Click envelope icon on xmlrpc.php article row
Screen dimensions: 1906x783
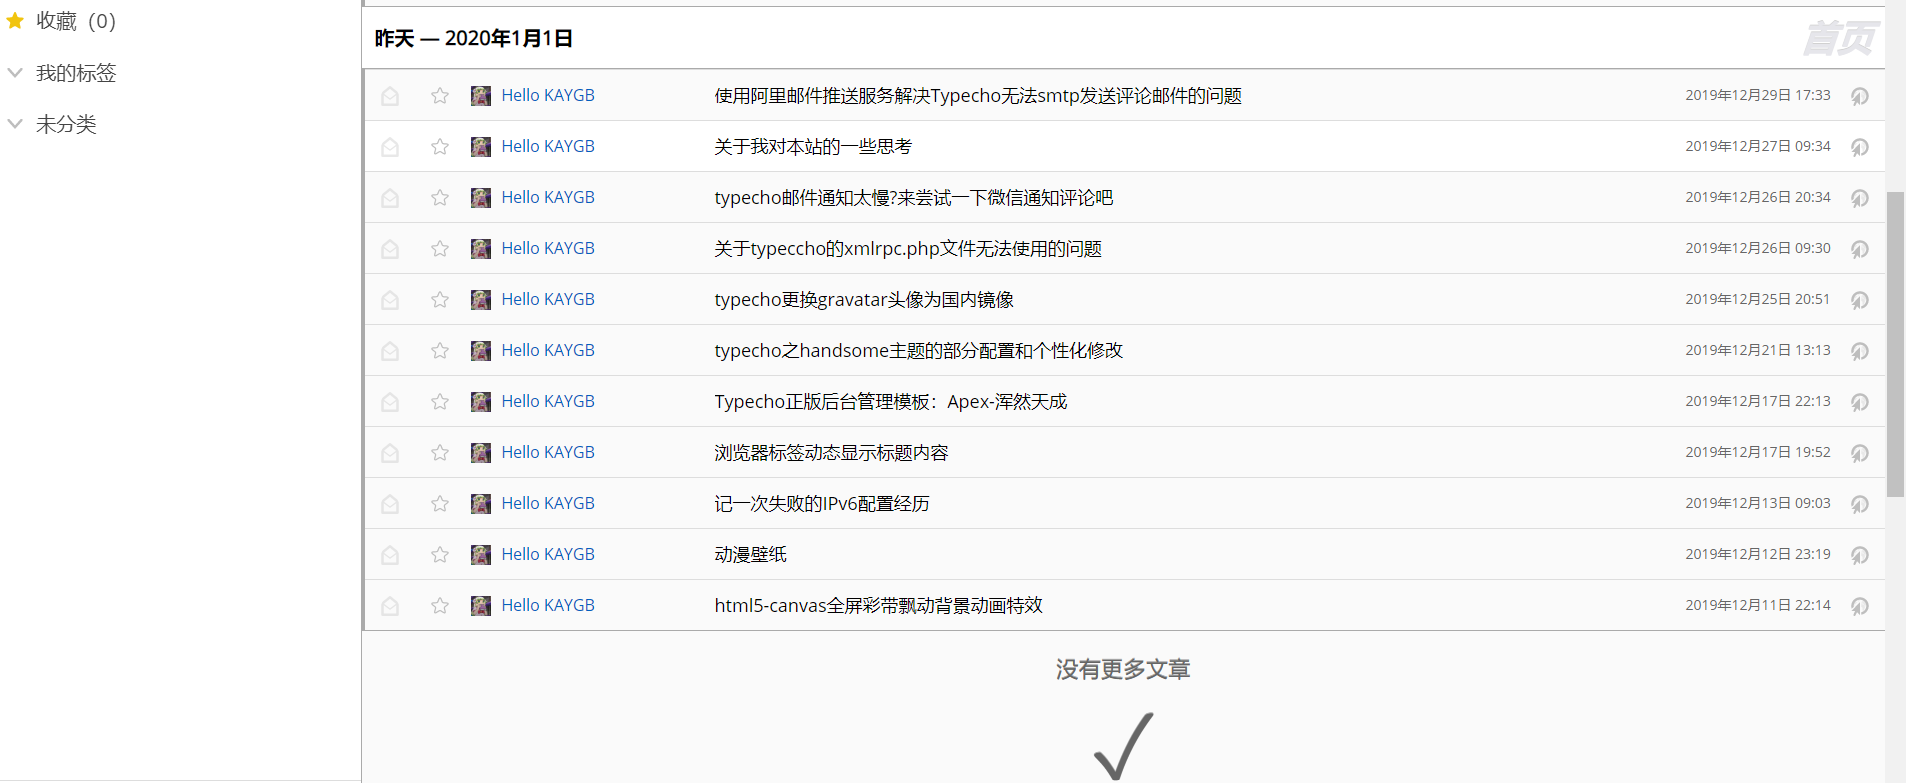tap(390, 249)
